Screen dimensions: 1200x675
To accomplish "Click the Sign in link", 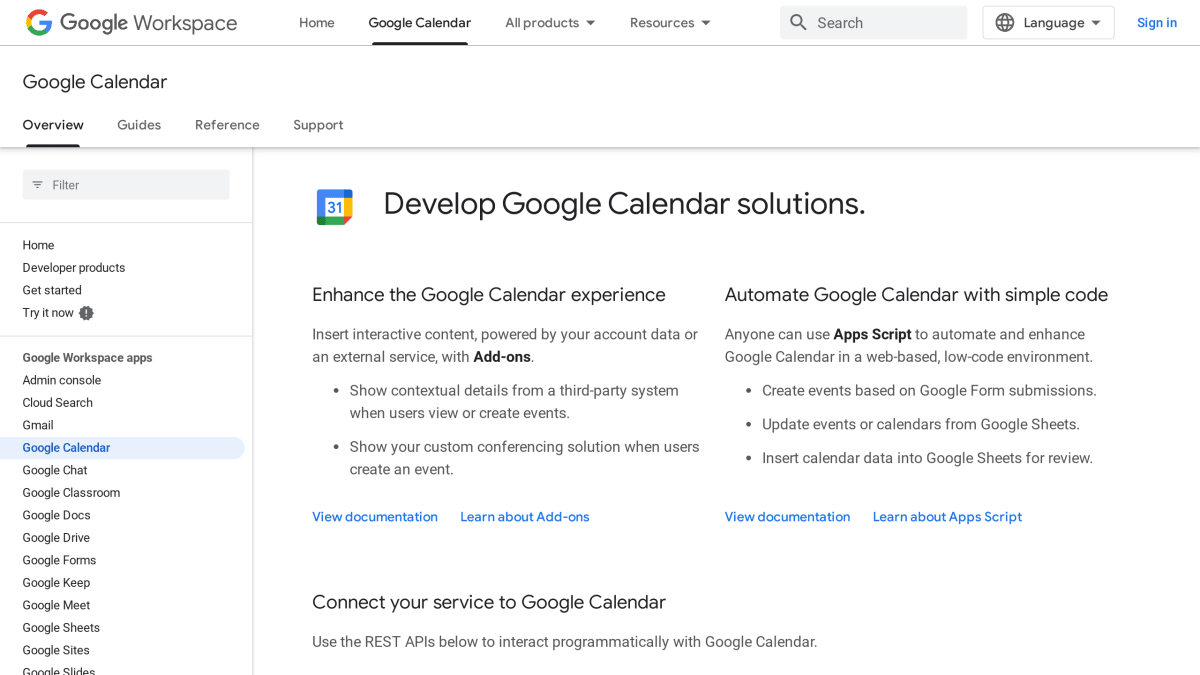I will [x=1157, y=22].
